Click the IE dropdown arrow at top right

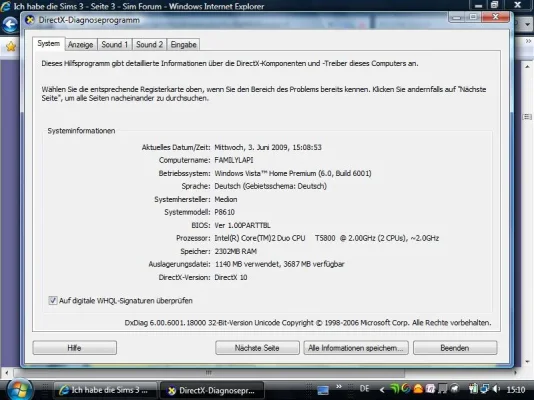click(x=528, y=25)
